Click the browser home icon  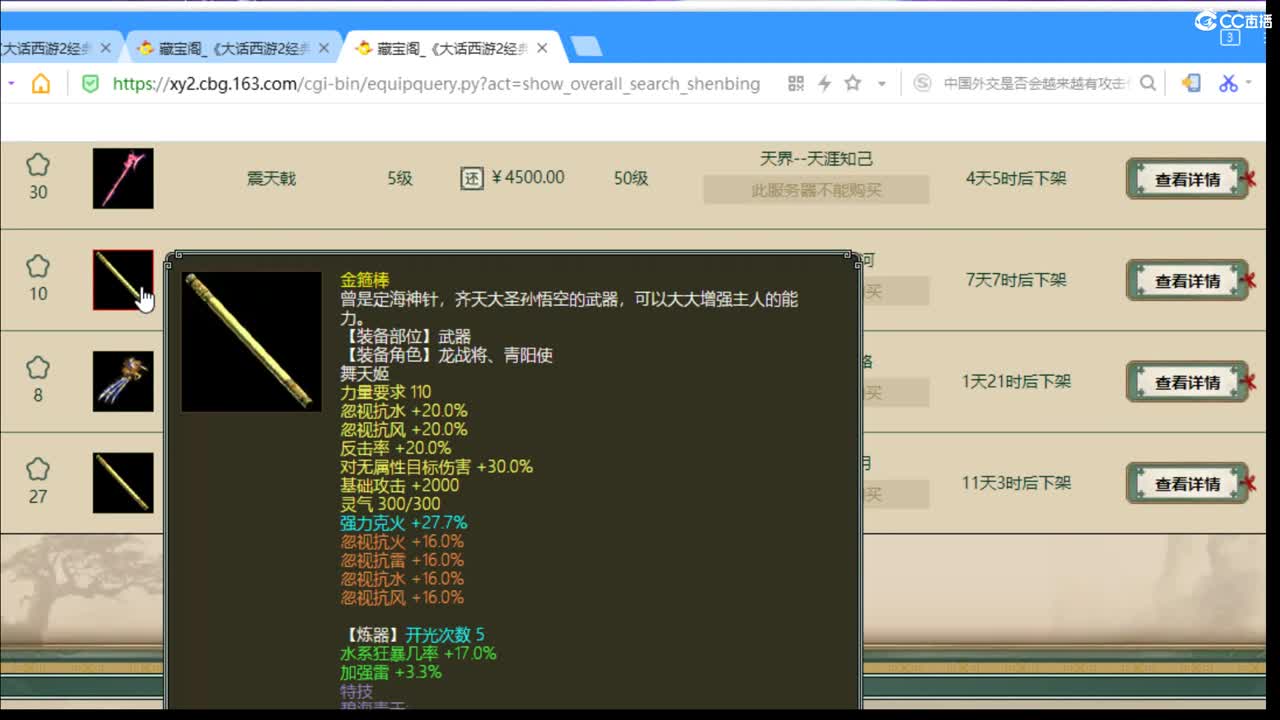point(41,84)
